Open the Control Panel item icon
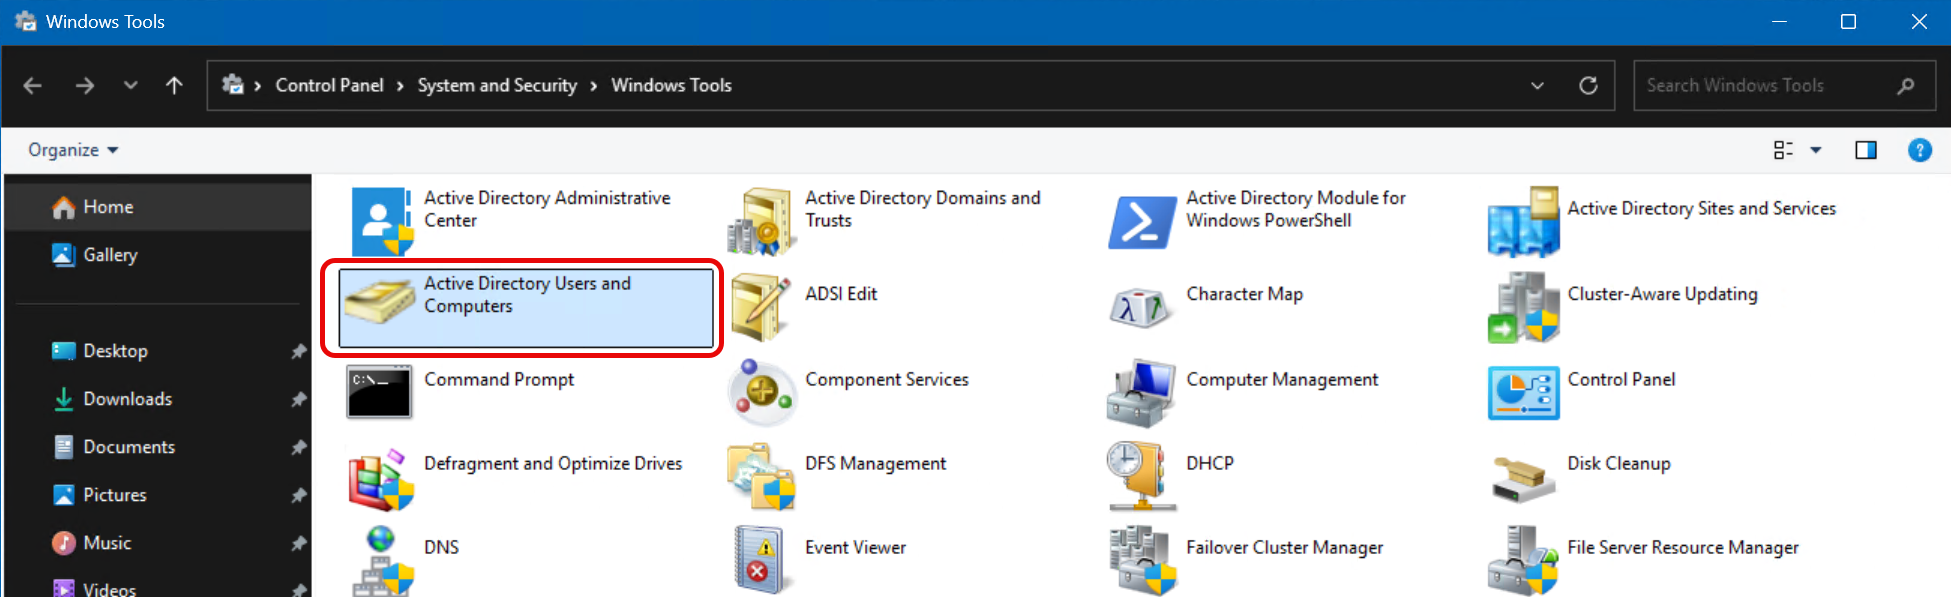 [x=1523, y=392]
